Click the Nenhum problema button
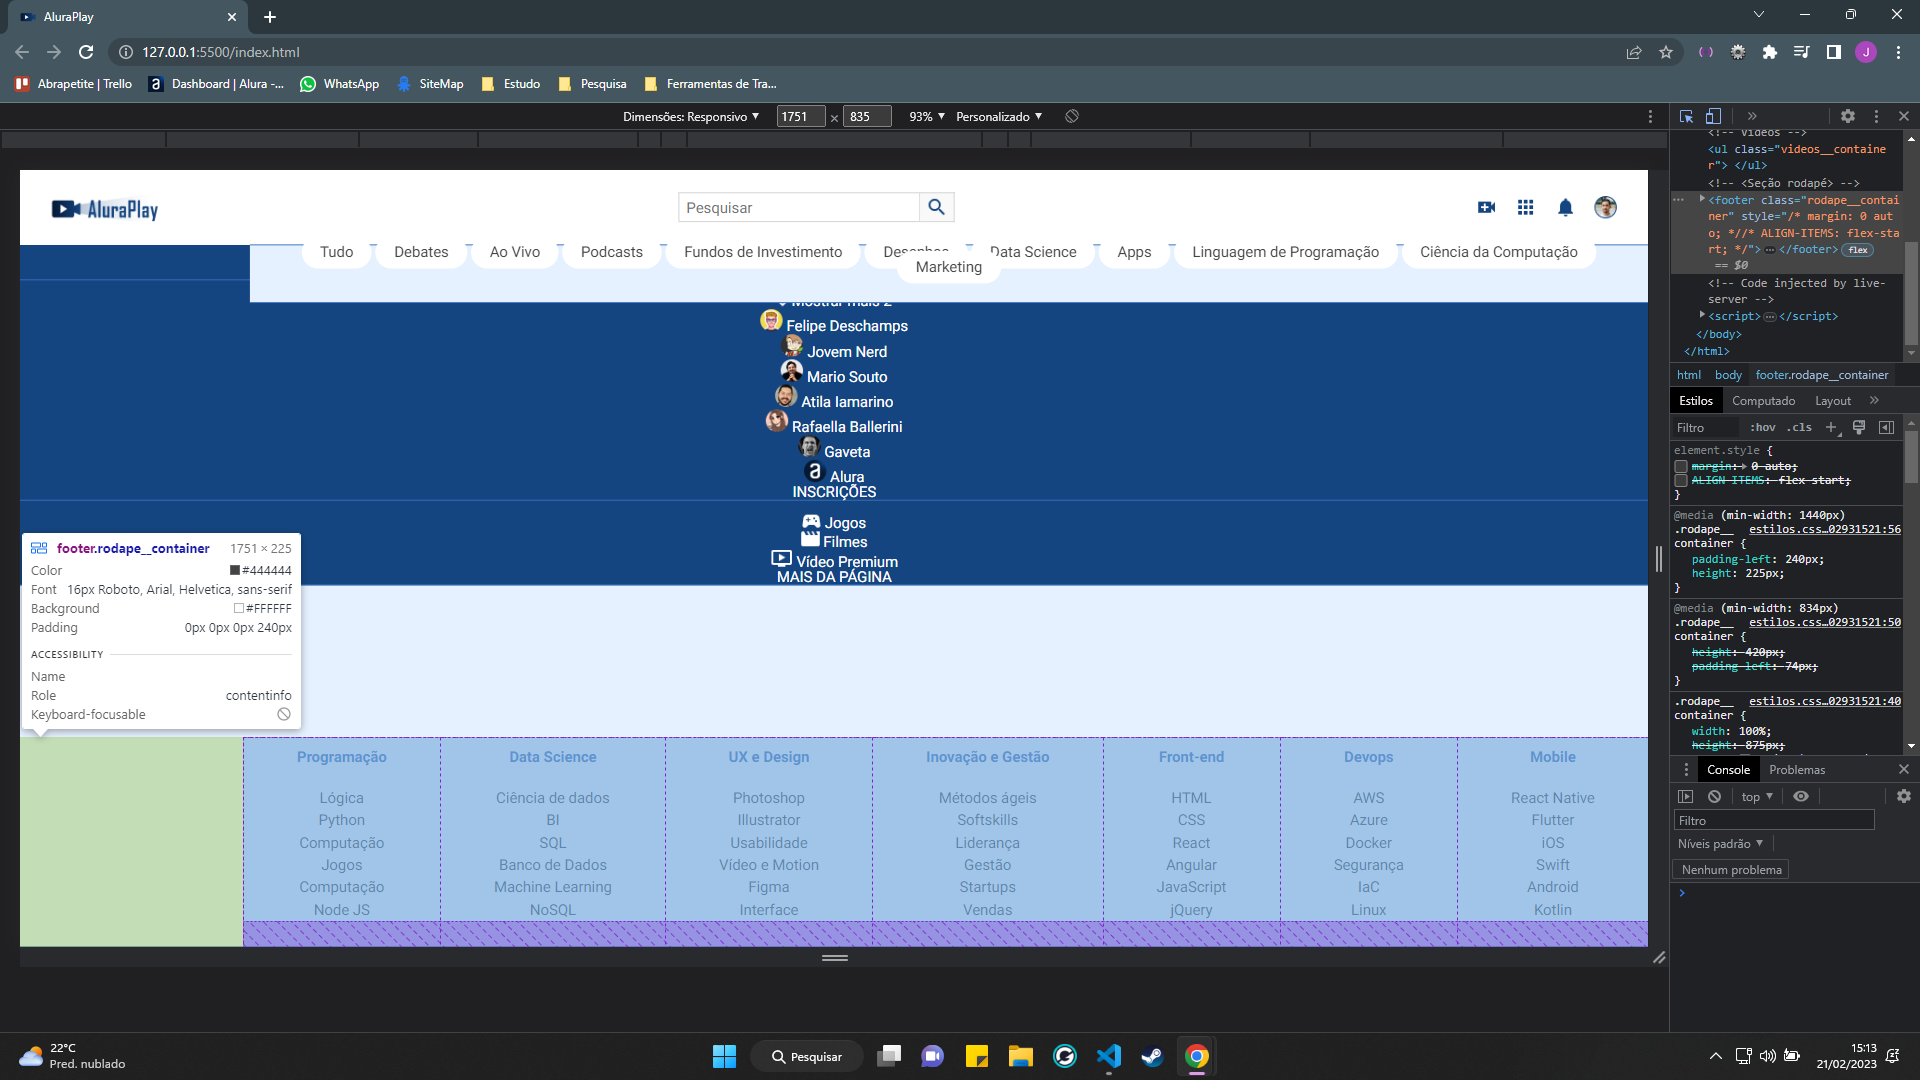 (x=1731, y=870)
